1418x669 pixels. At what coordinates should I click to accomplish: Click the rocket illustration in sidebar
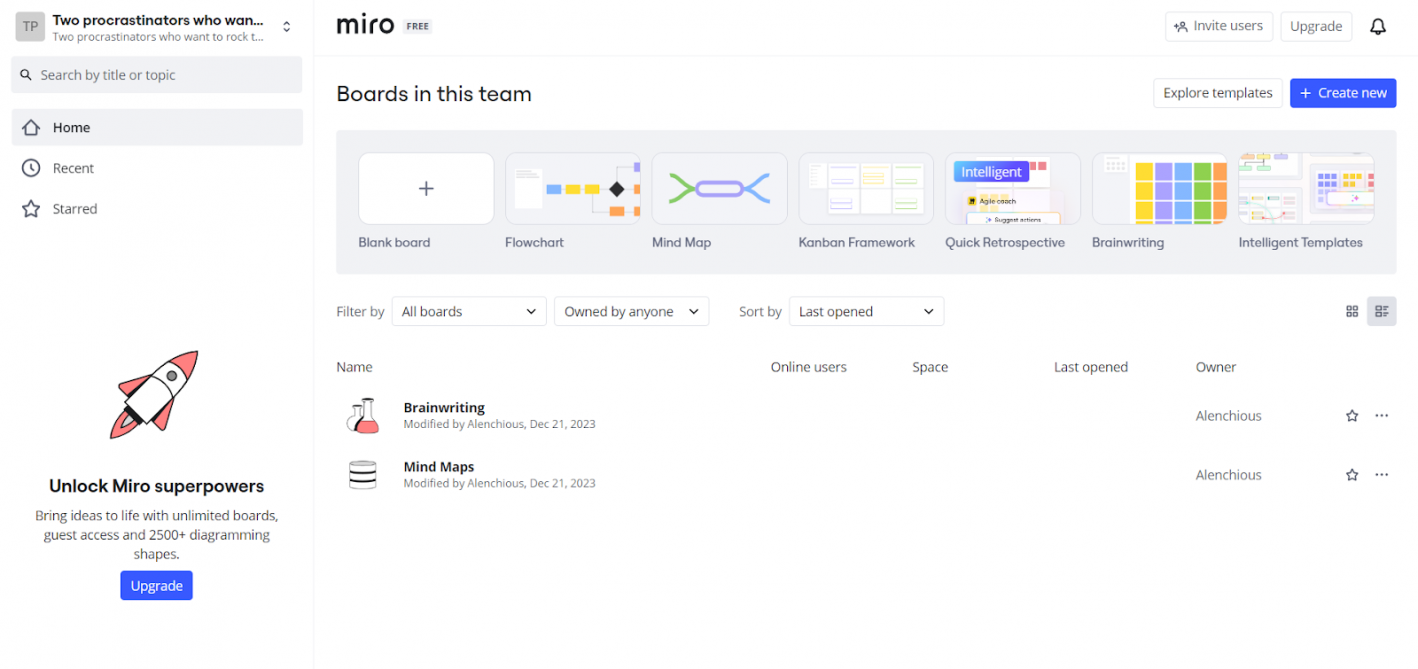coord(155,394)
